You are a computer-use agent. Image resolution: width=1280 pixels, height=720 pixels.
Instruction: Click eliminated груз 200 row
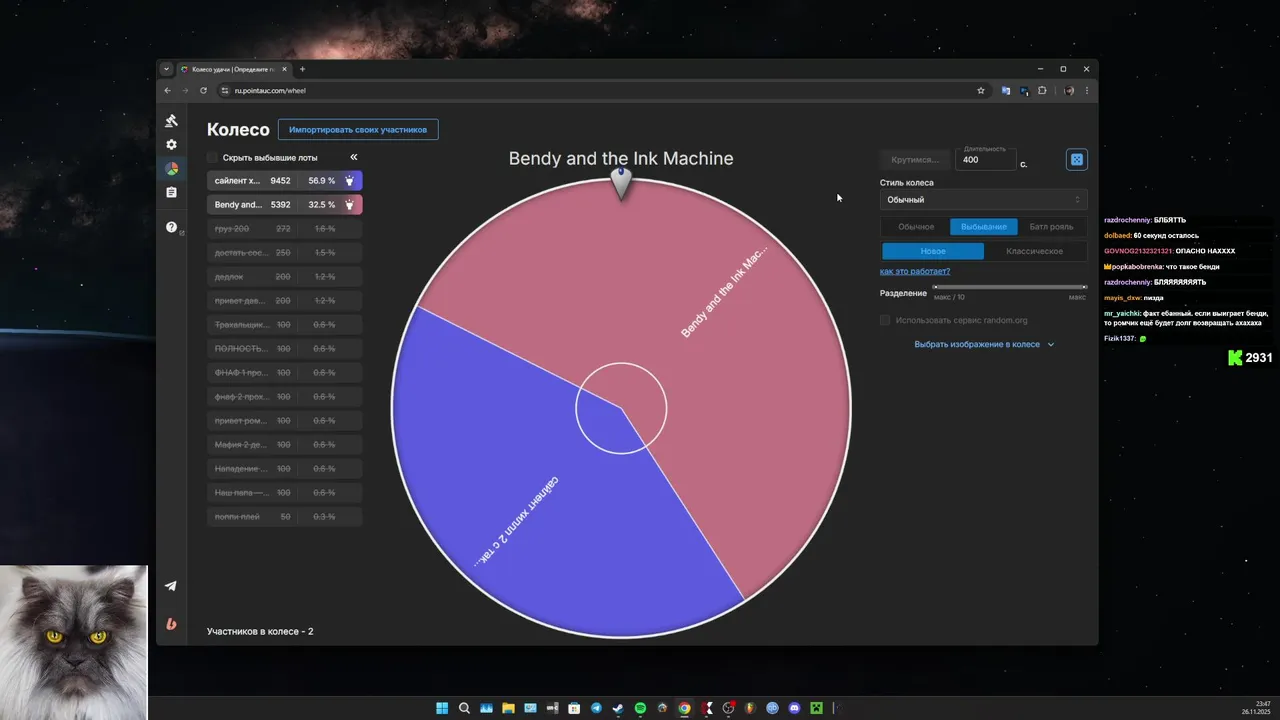click(x=285, y=229)
